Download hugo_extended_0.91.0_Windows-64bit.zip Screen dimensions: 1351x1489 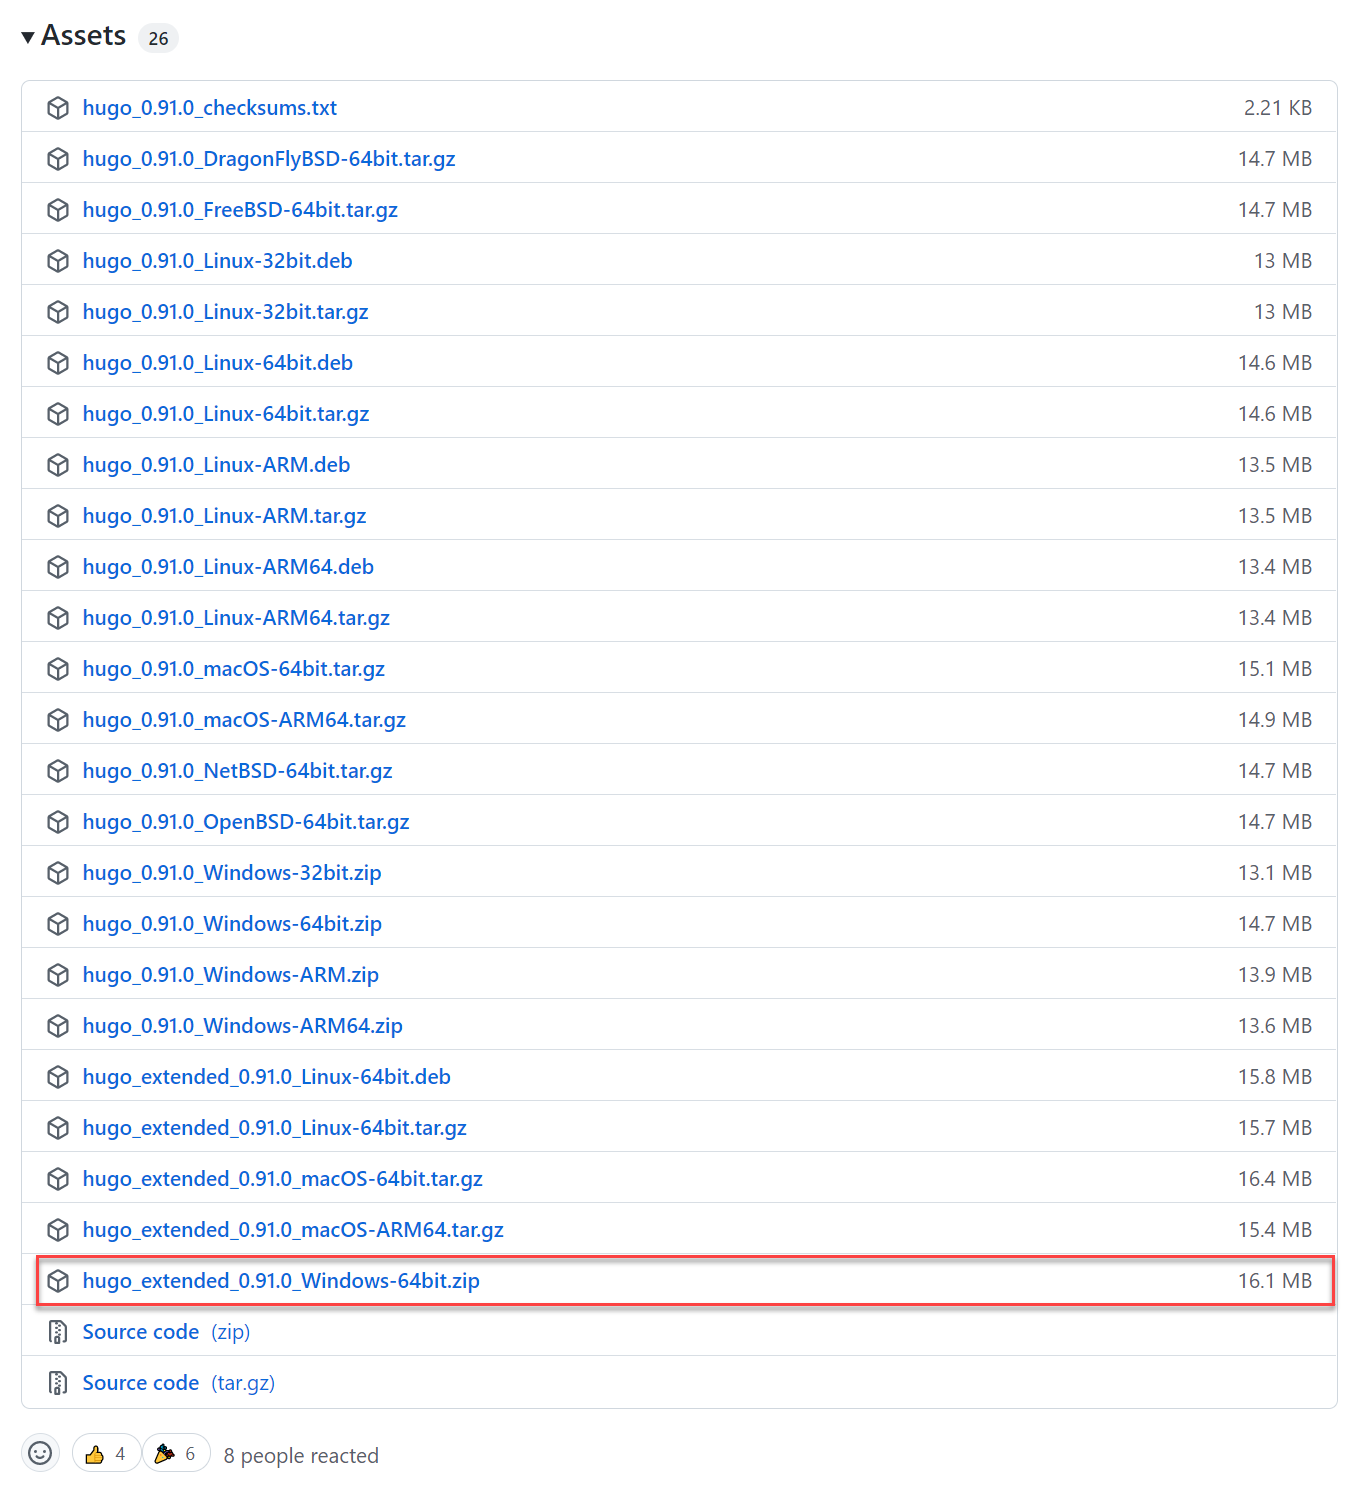281,1280
